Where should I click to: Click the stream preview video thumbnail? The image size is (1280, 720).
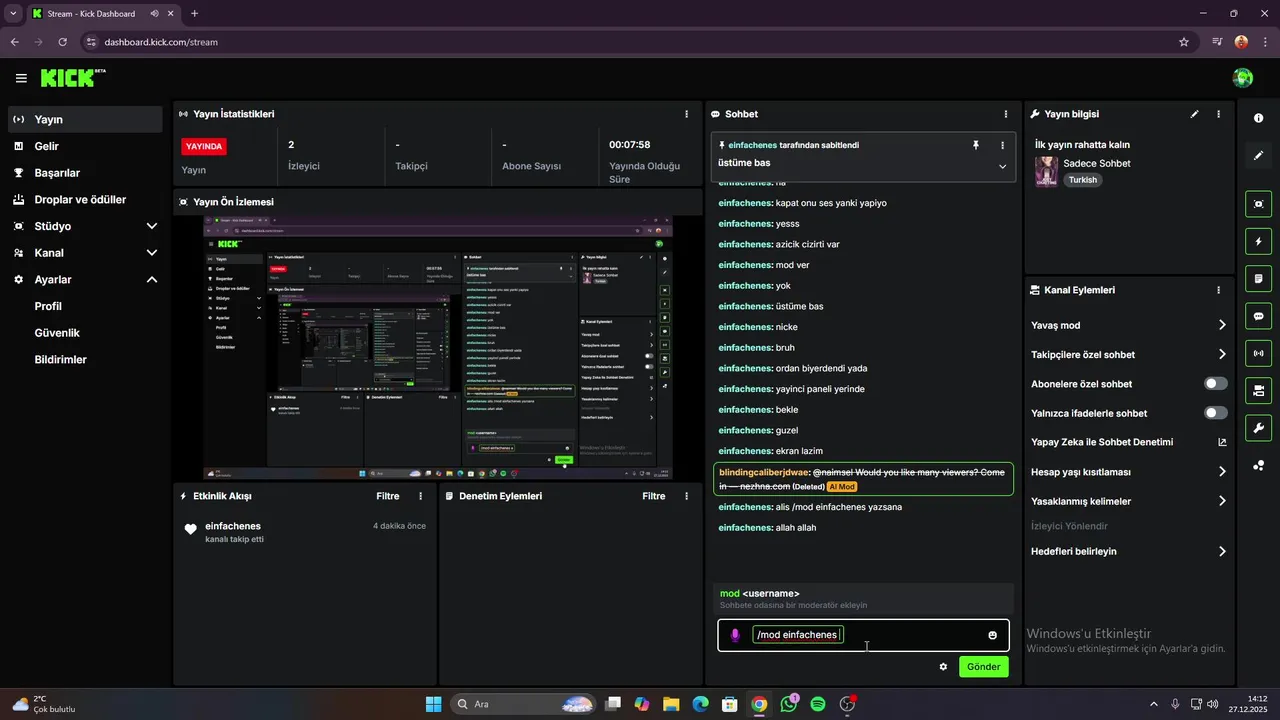[x=438, y=348]
